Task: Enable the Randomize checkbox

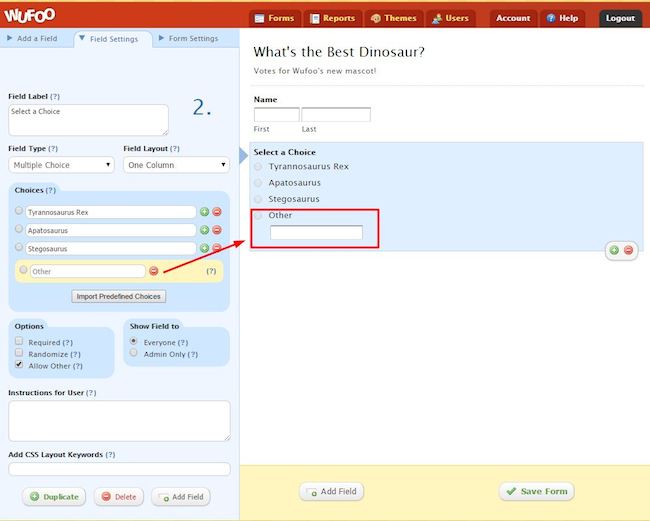Action: (19, 352)
